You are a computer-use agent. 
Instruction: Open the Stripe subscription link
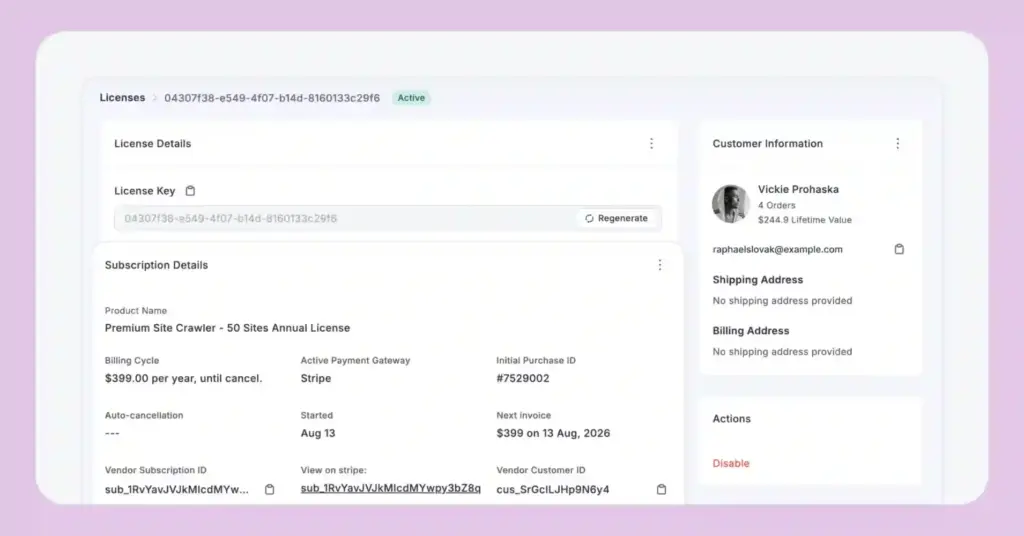click(390, 488)
